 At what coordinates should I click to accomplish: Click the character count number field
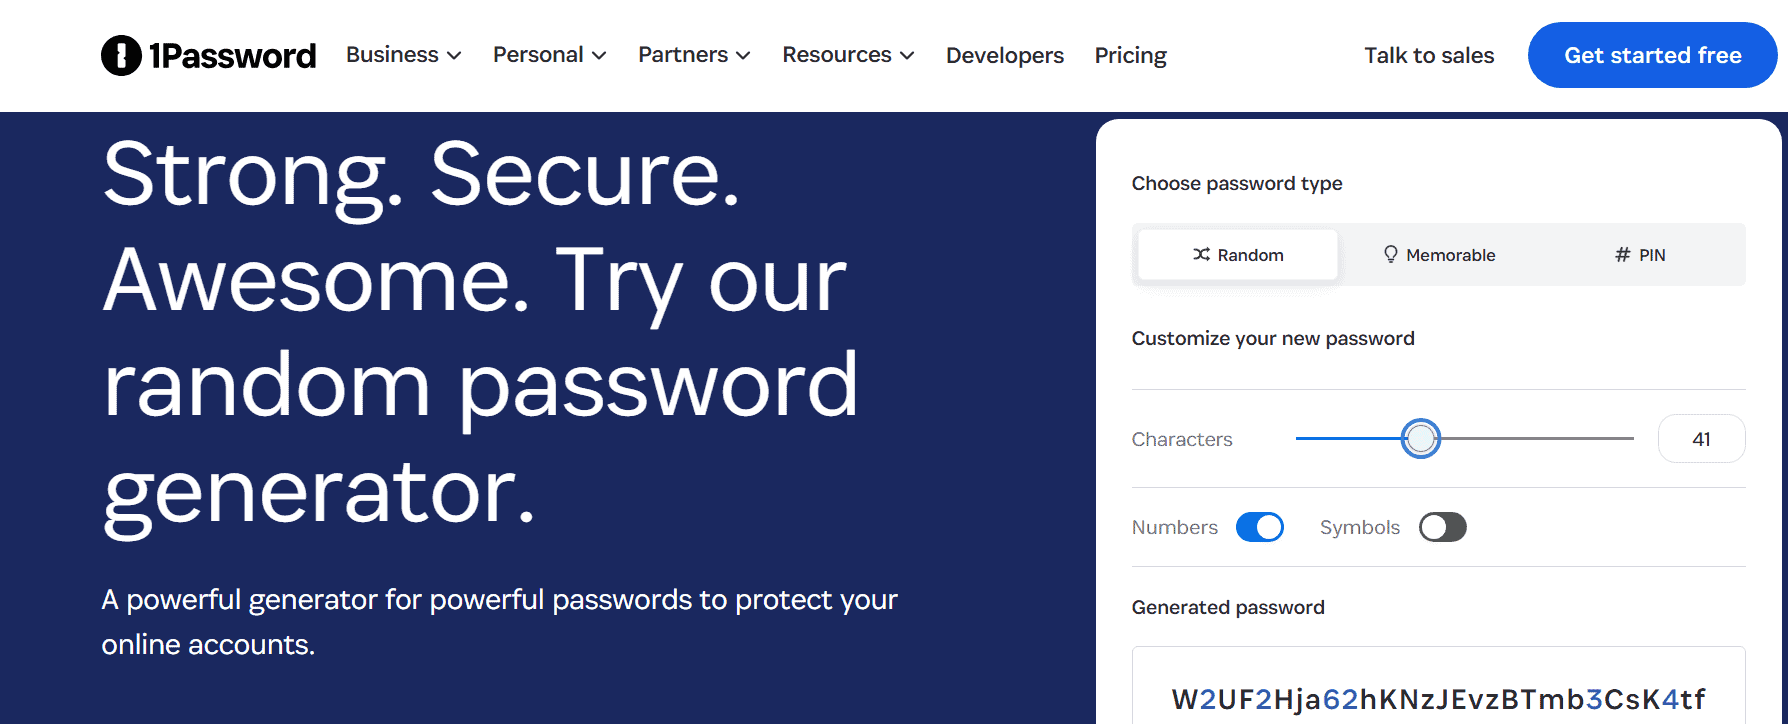1701,439
